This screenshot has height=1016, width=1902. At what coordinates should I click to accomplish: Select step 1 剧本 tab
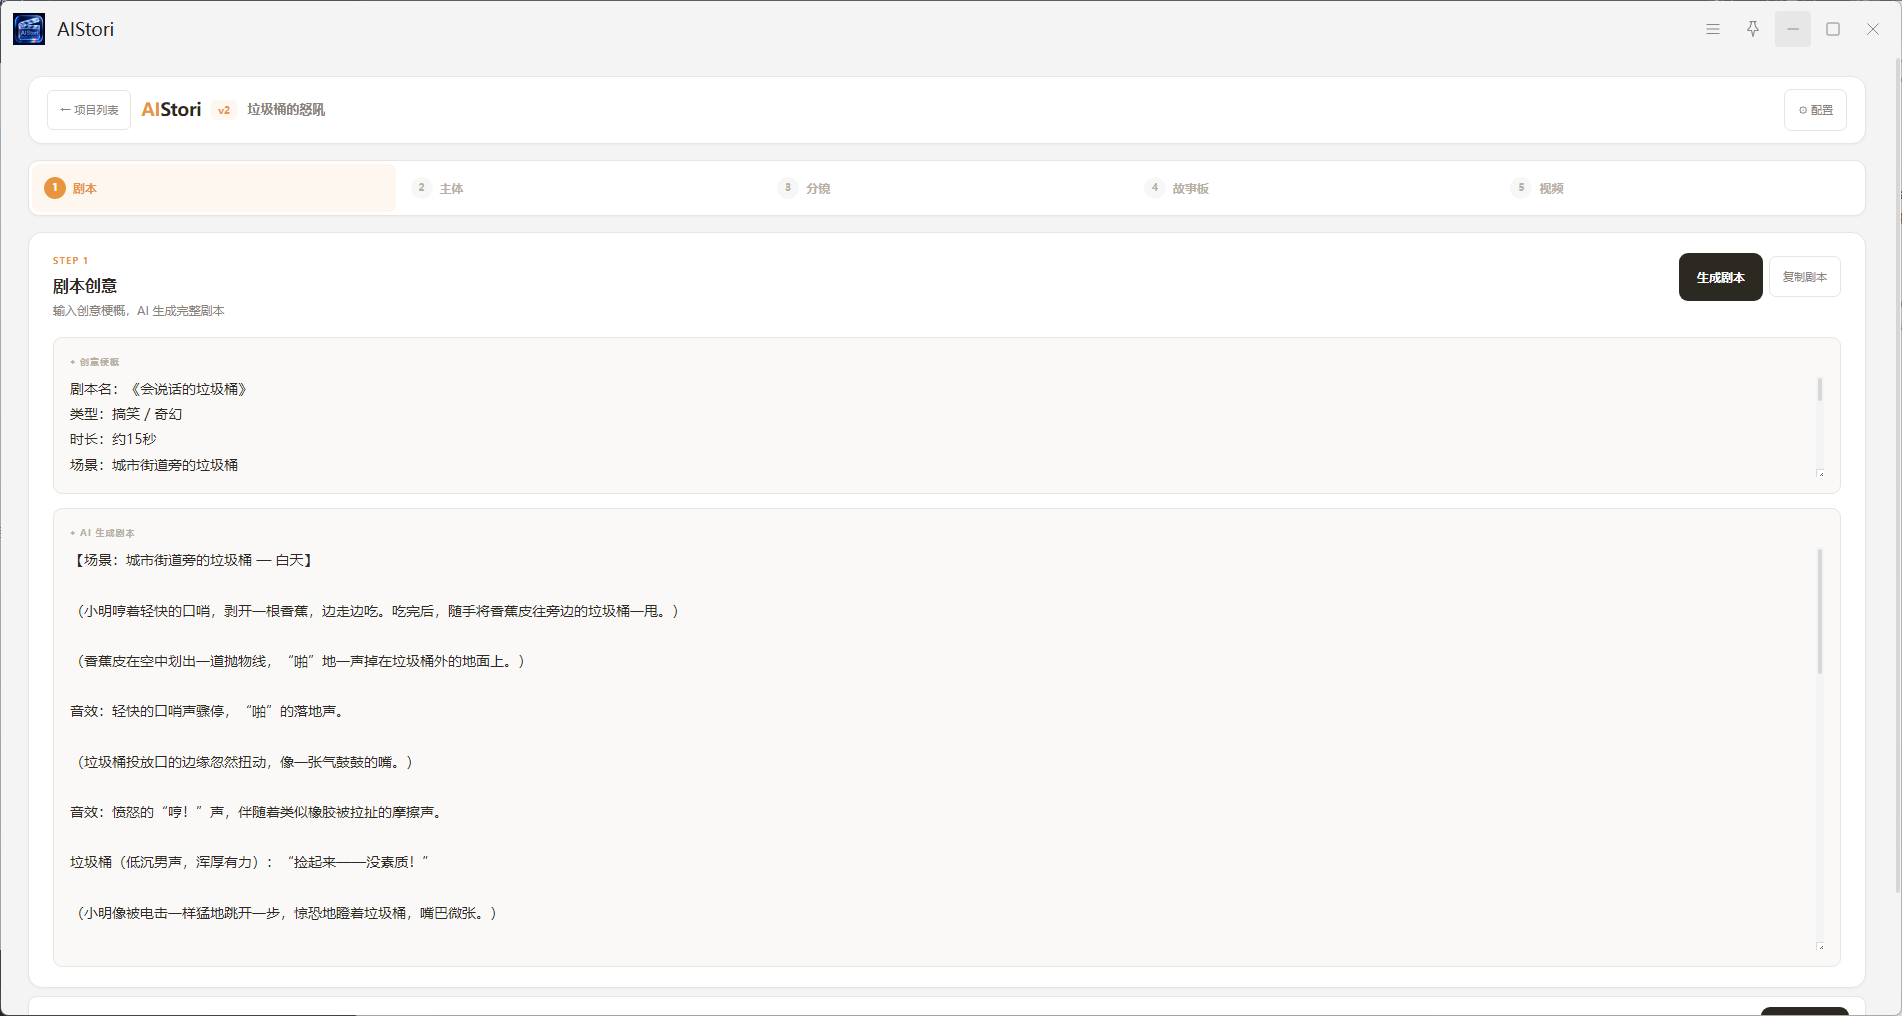(214, 188)
